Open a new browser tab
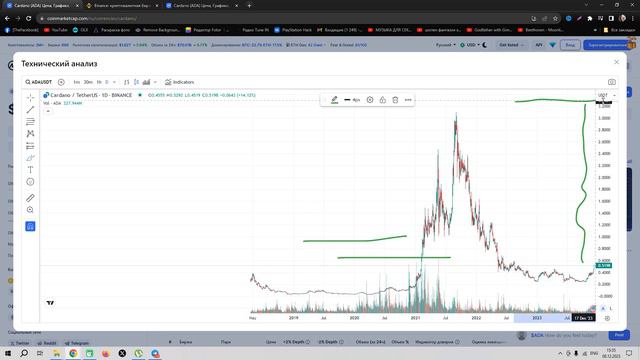The height and width of the screenshot is (360, 640). tap(249, 6)
